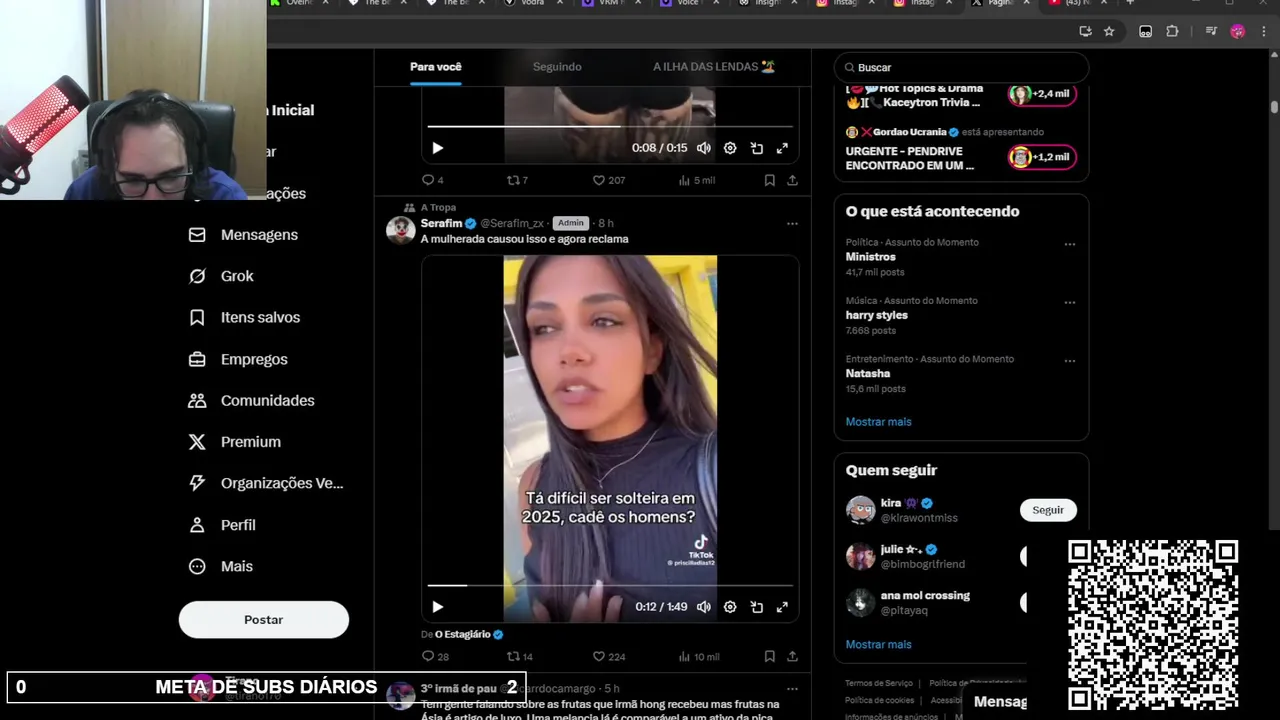Seek the 1:49 video progress bar
This screenshot has height=720, width=1280.
(610, 585)
